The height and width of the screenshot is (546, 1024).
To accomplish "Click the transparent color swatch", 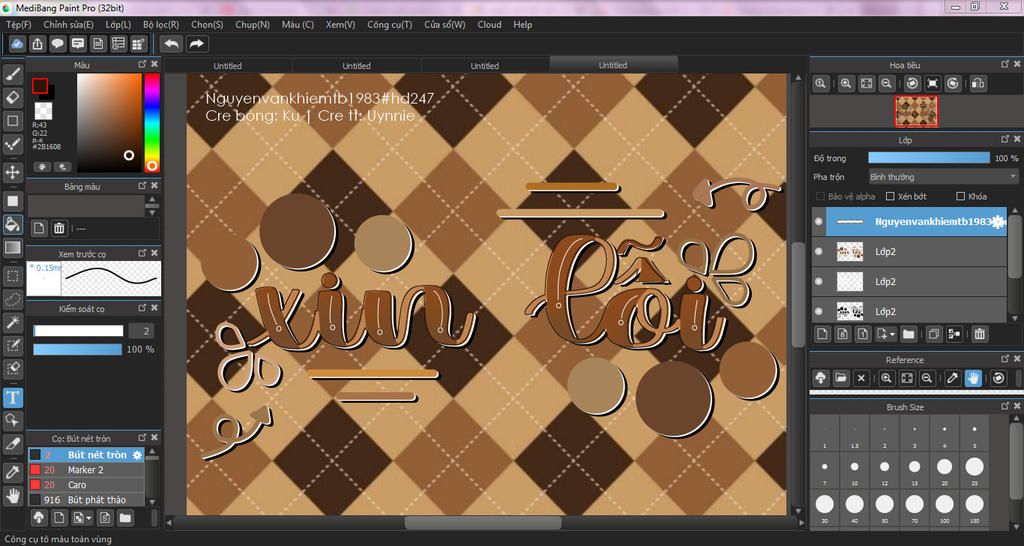I will pos(44,110).
